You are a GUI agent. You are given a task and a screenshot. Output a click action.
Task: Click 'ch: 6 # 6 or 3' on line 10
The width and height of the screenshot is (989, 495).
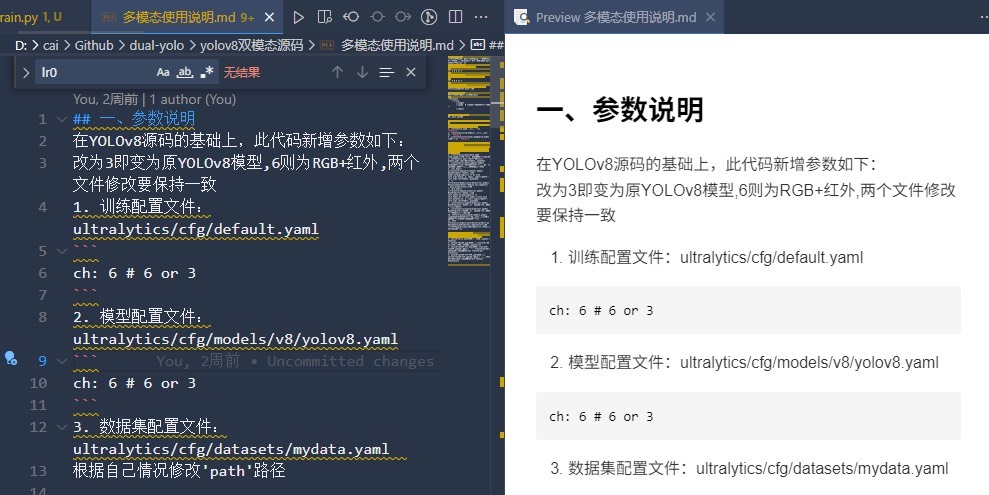134,383
